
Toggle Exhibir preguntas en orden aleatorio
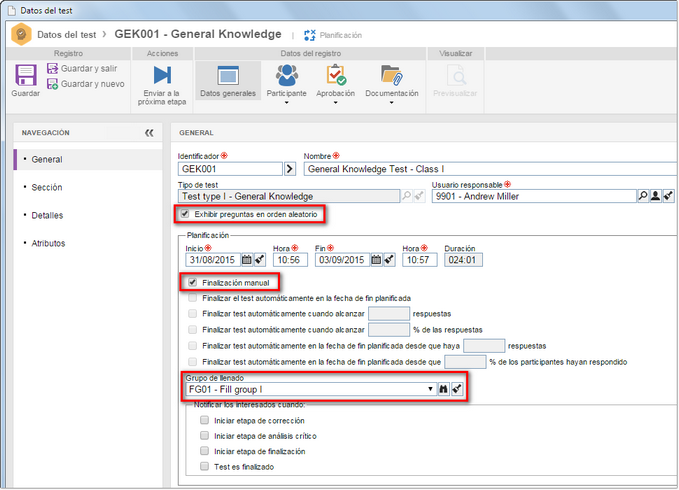(185, 214)
